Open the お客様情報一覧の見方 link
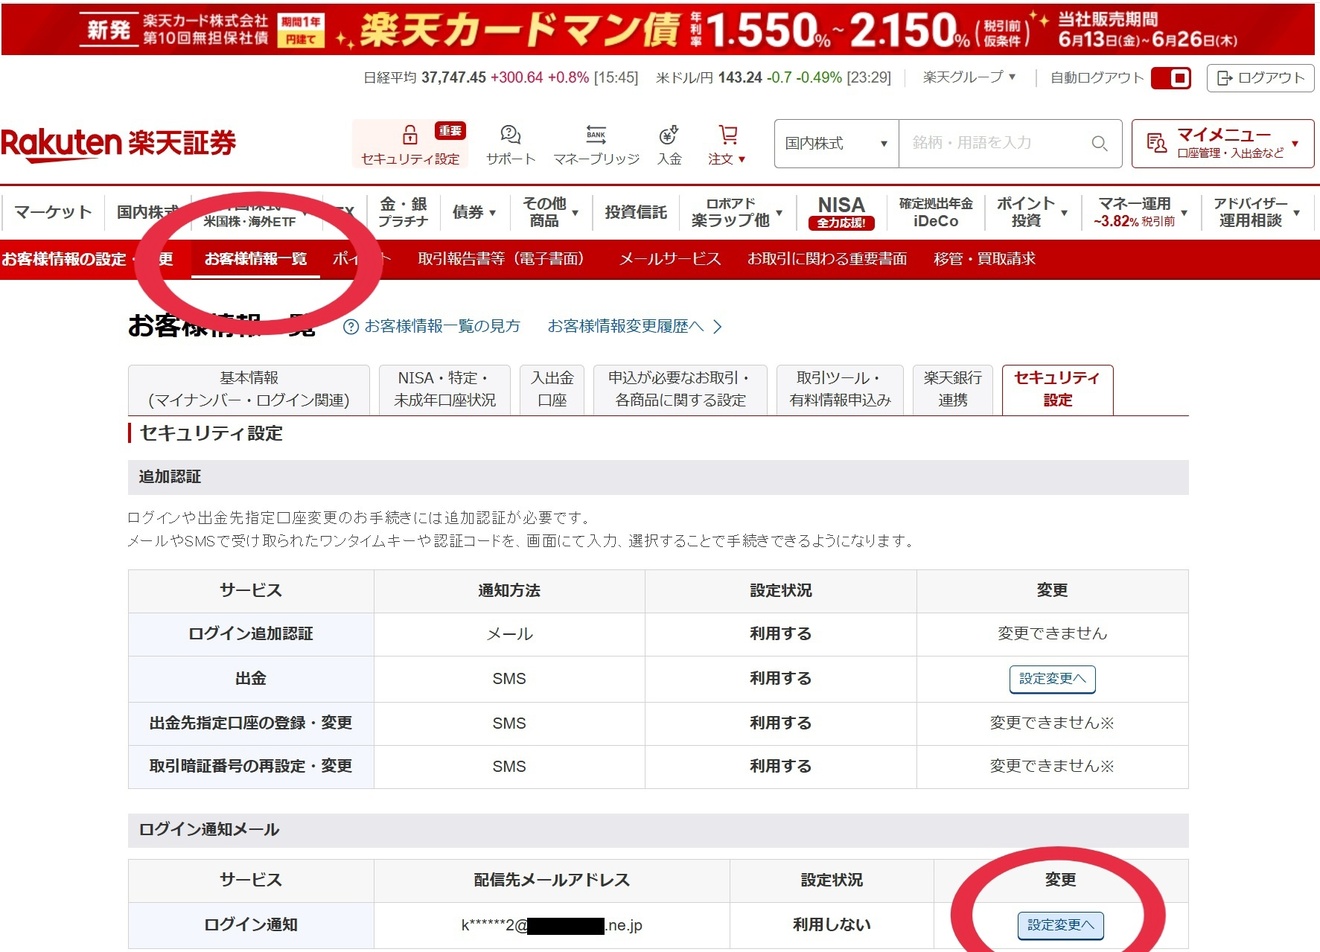 point(442,327)
